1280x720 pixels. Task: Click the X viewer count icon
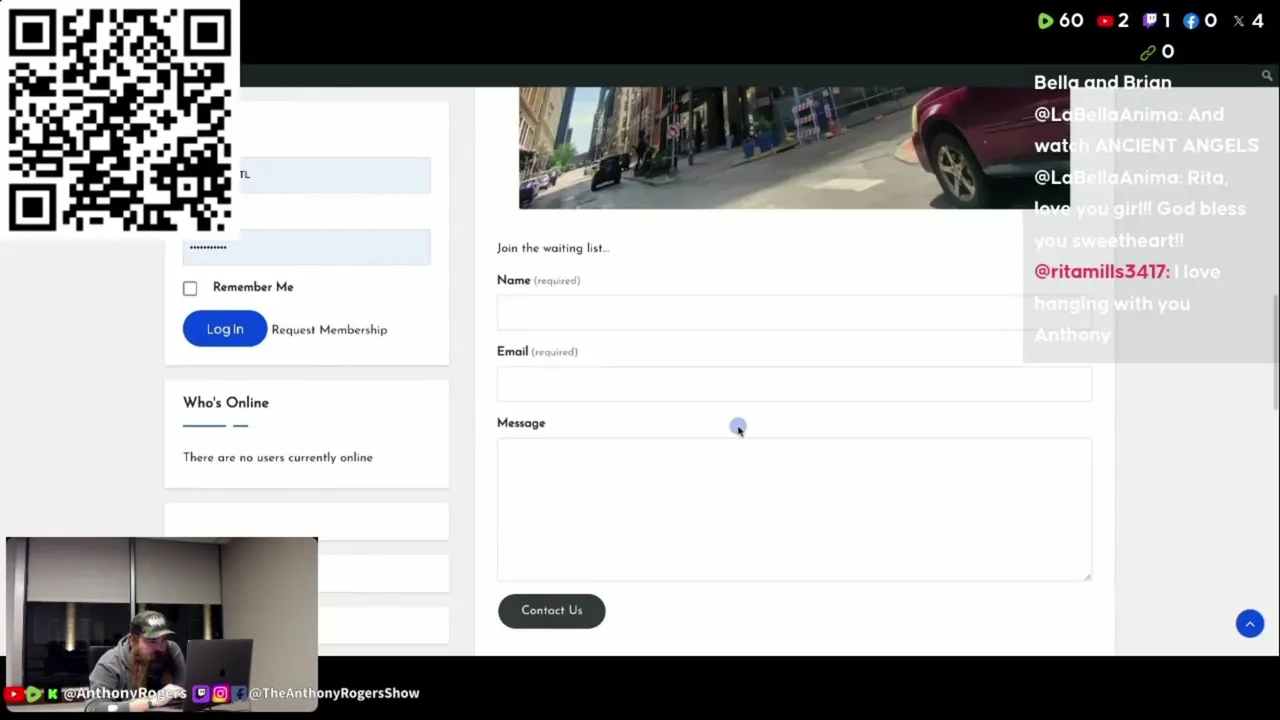[x=1239, y=21]
